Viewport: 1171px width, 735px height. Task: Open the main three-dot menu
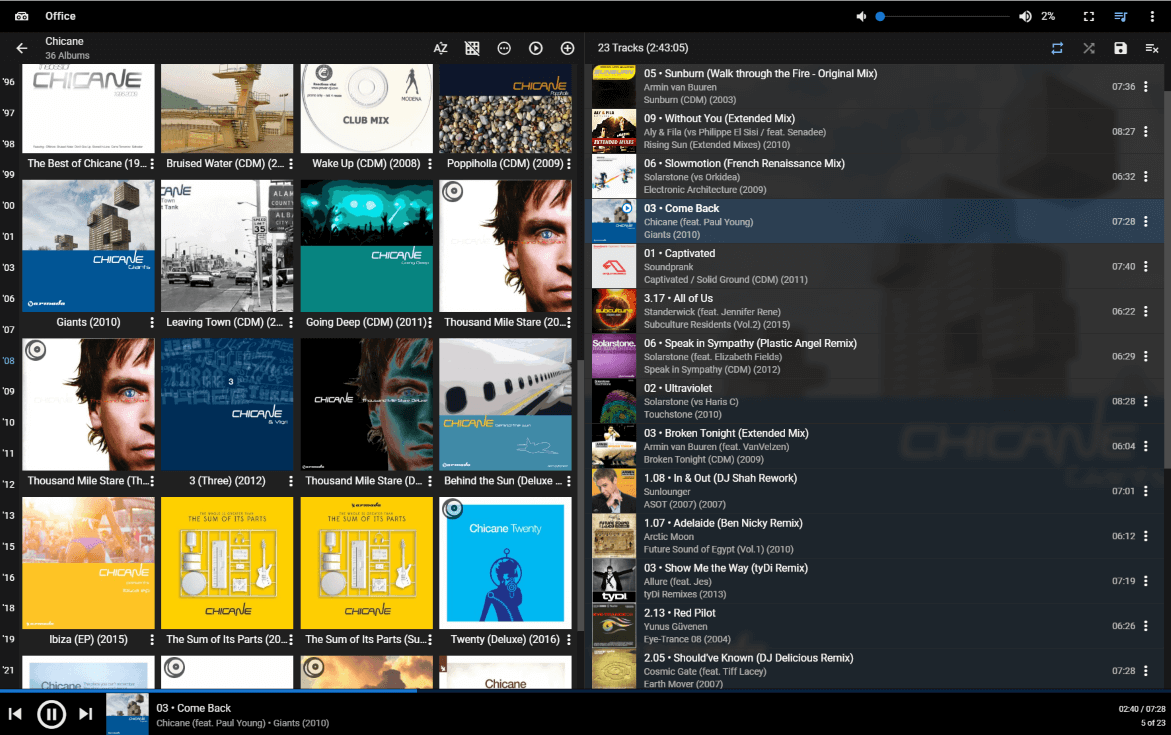click(x=1152, y=16)
